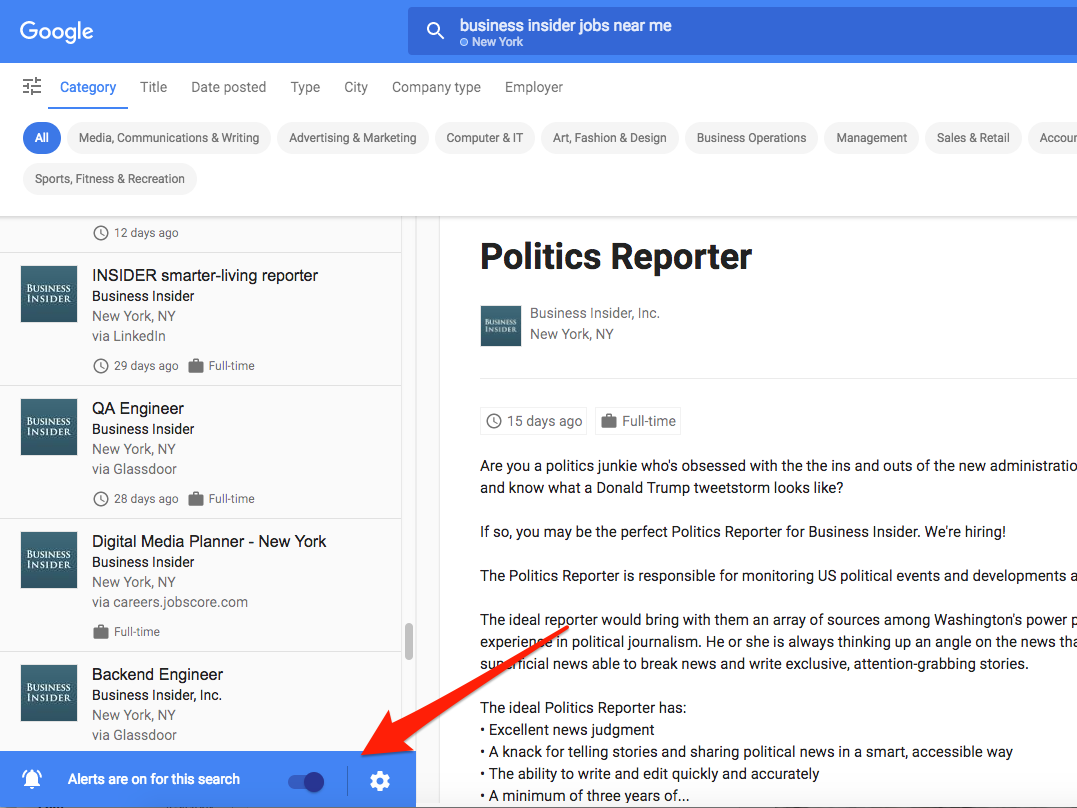Screen dimensions: 1077x808
Task: Click the search box with job query
Action: (x=742, y=31)
